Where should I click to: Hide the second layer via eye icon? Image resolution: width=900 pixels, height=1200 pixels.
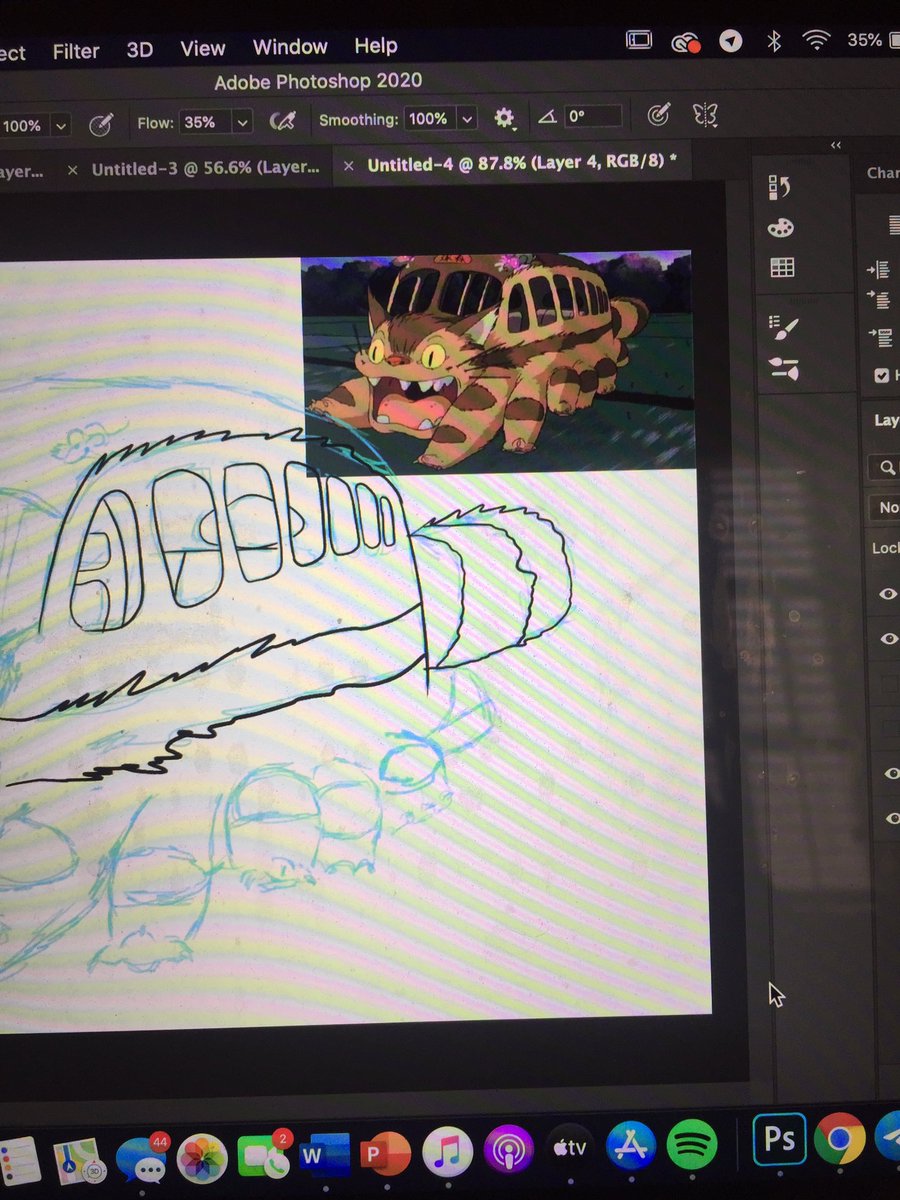click(x=888, y=638)
